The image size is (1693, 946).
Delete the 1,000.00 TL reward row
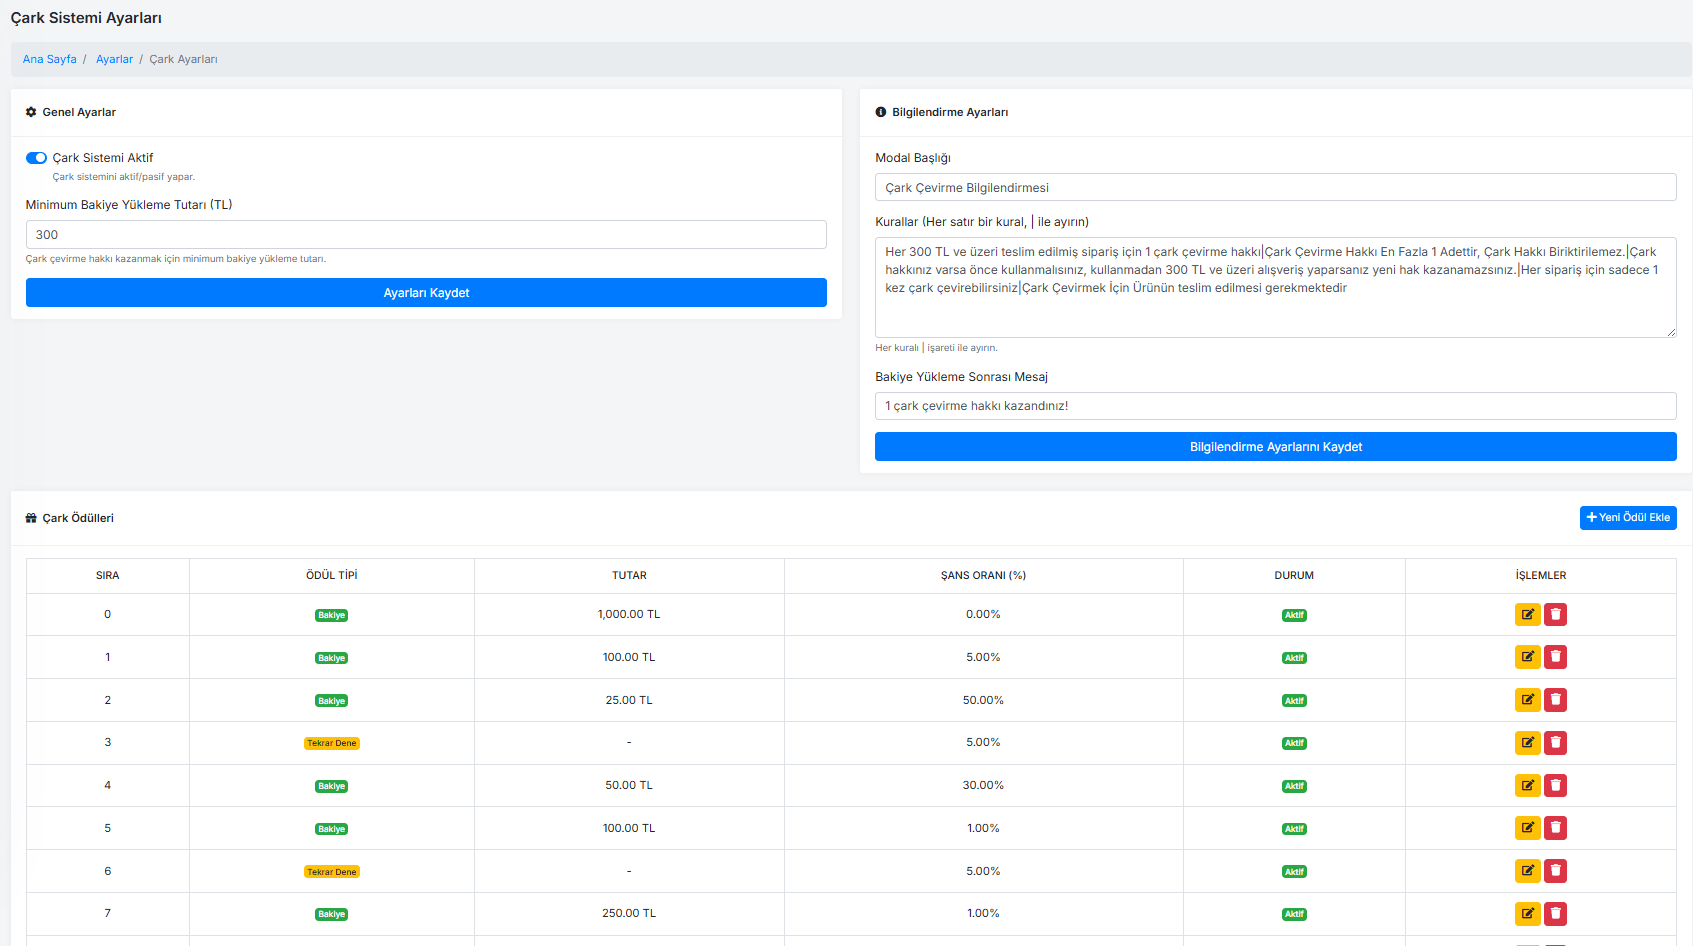point(1555,614)
